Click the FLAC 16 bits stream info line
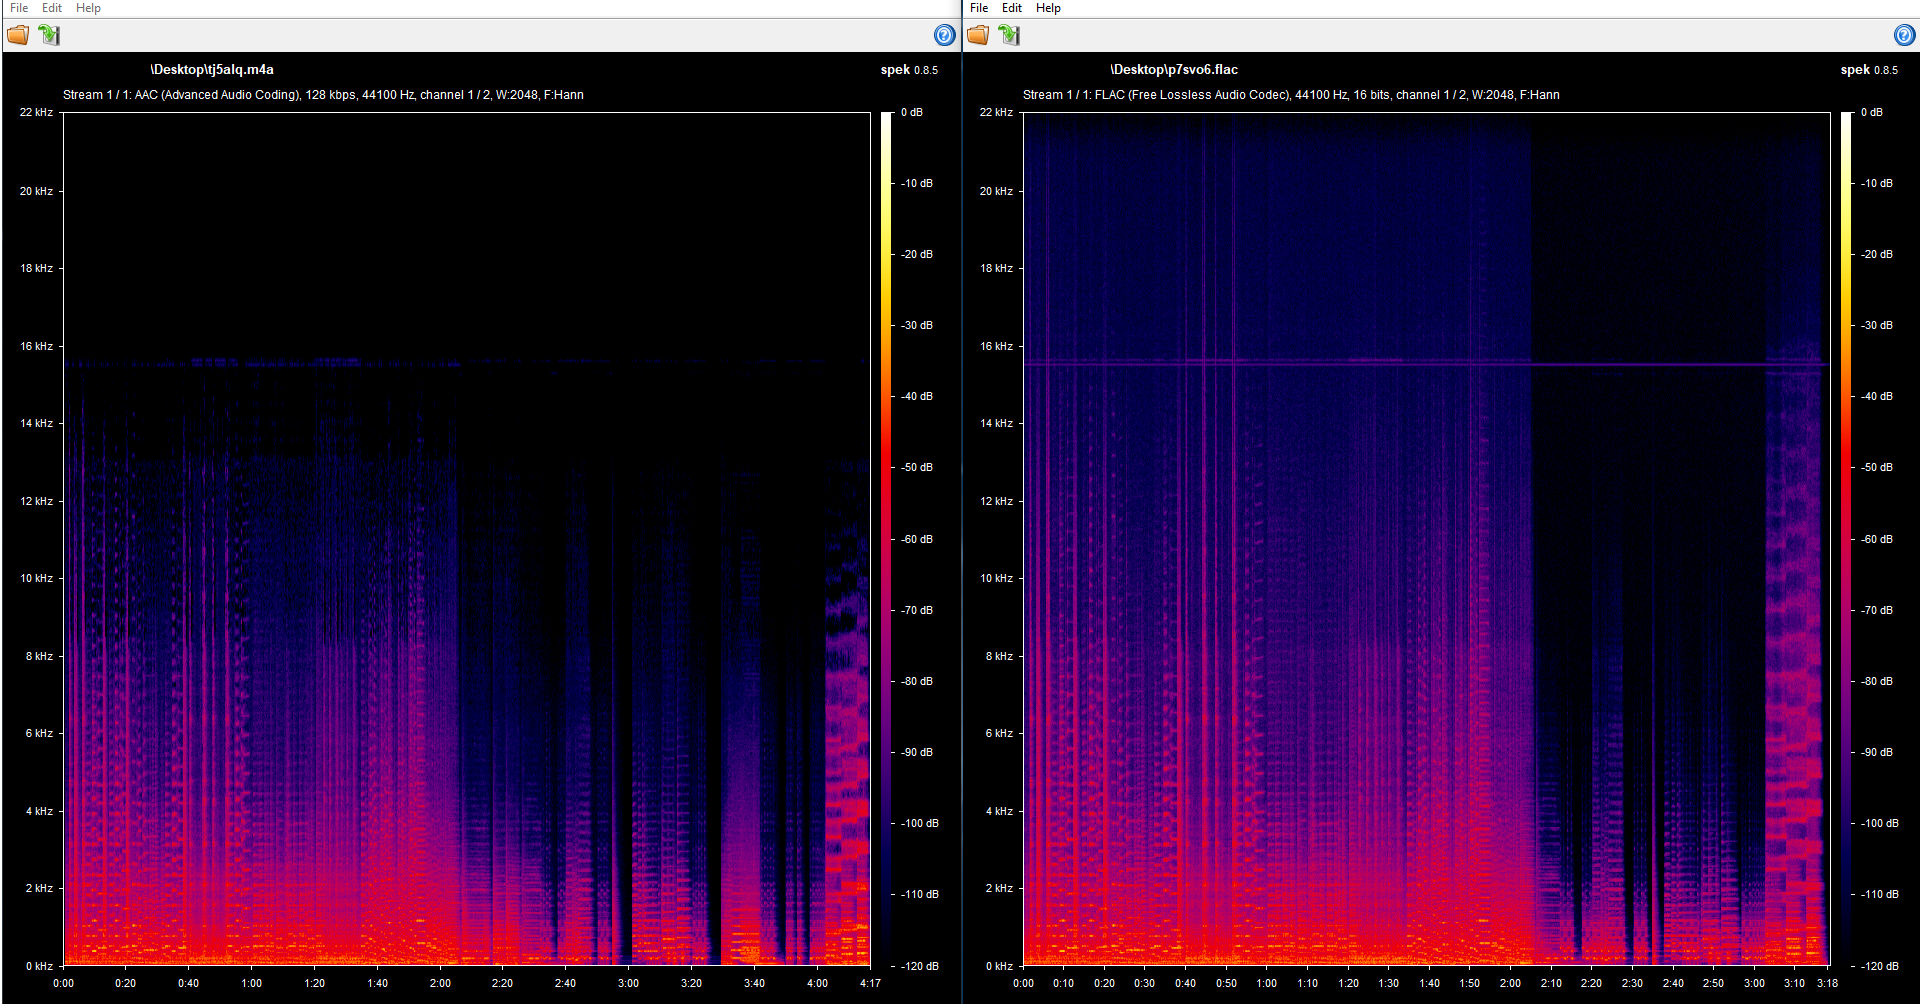Image resolution: width=1920 pixels, height=1004 pixels. (1291, 95)
